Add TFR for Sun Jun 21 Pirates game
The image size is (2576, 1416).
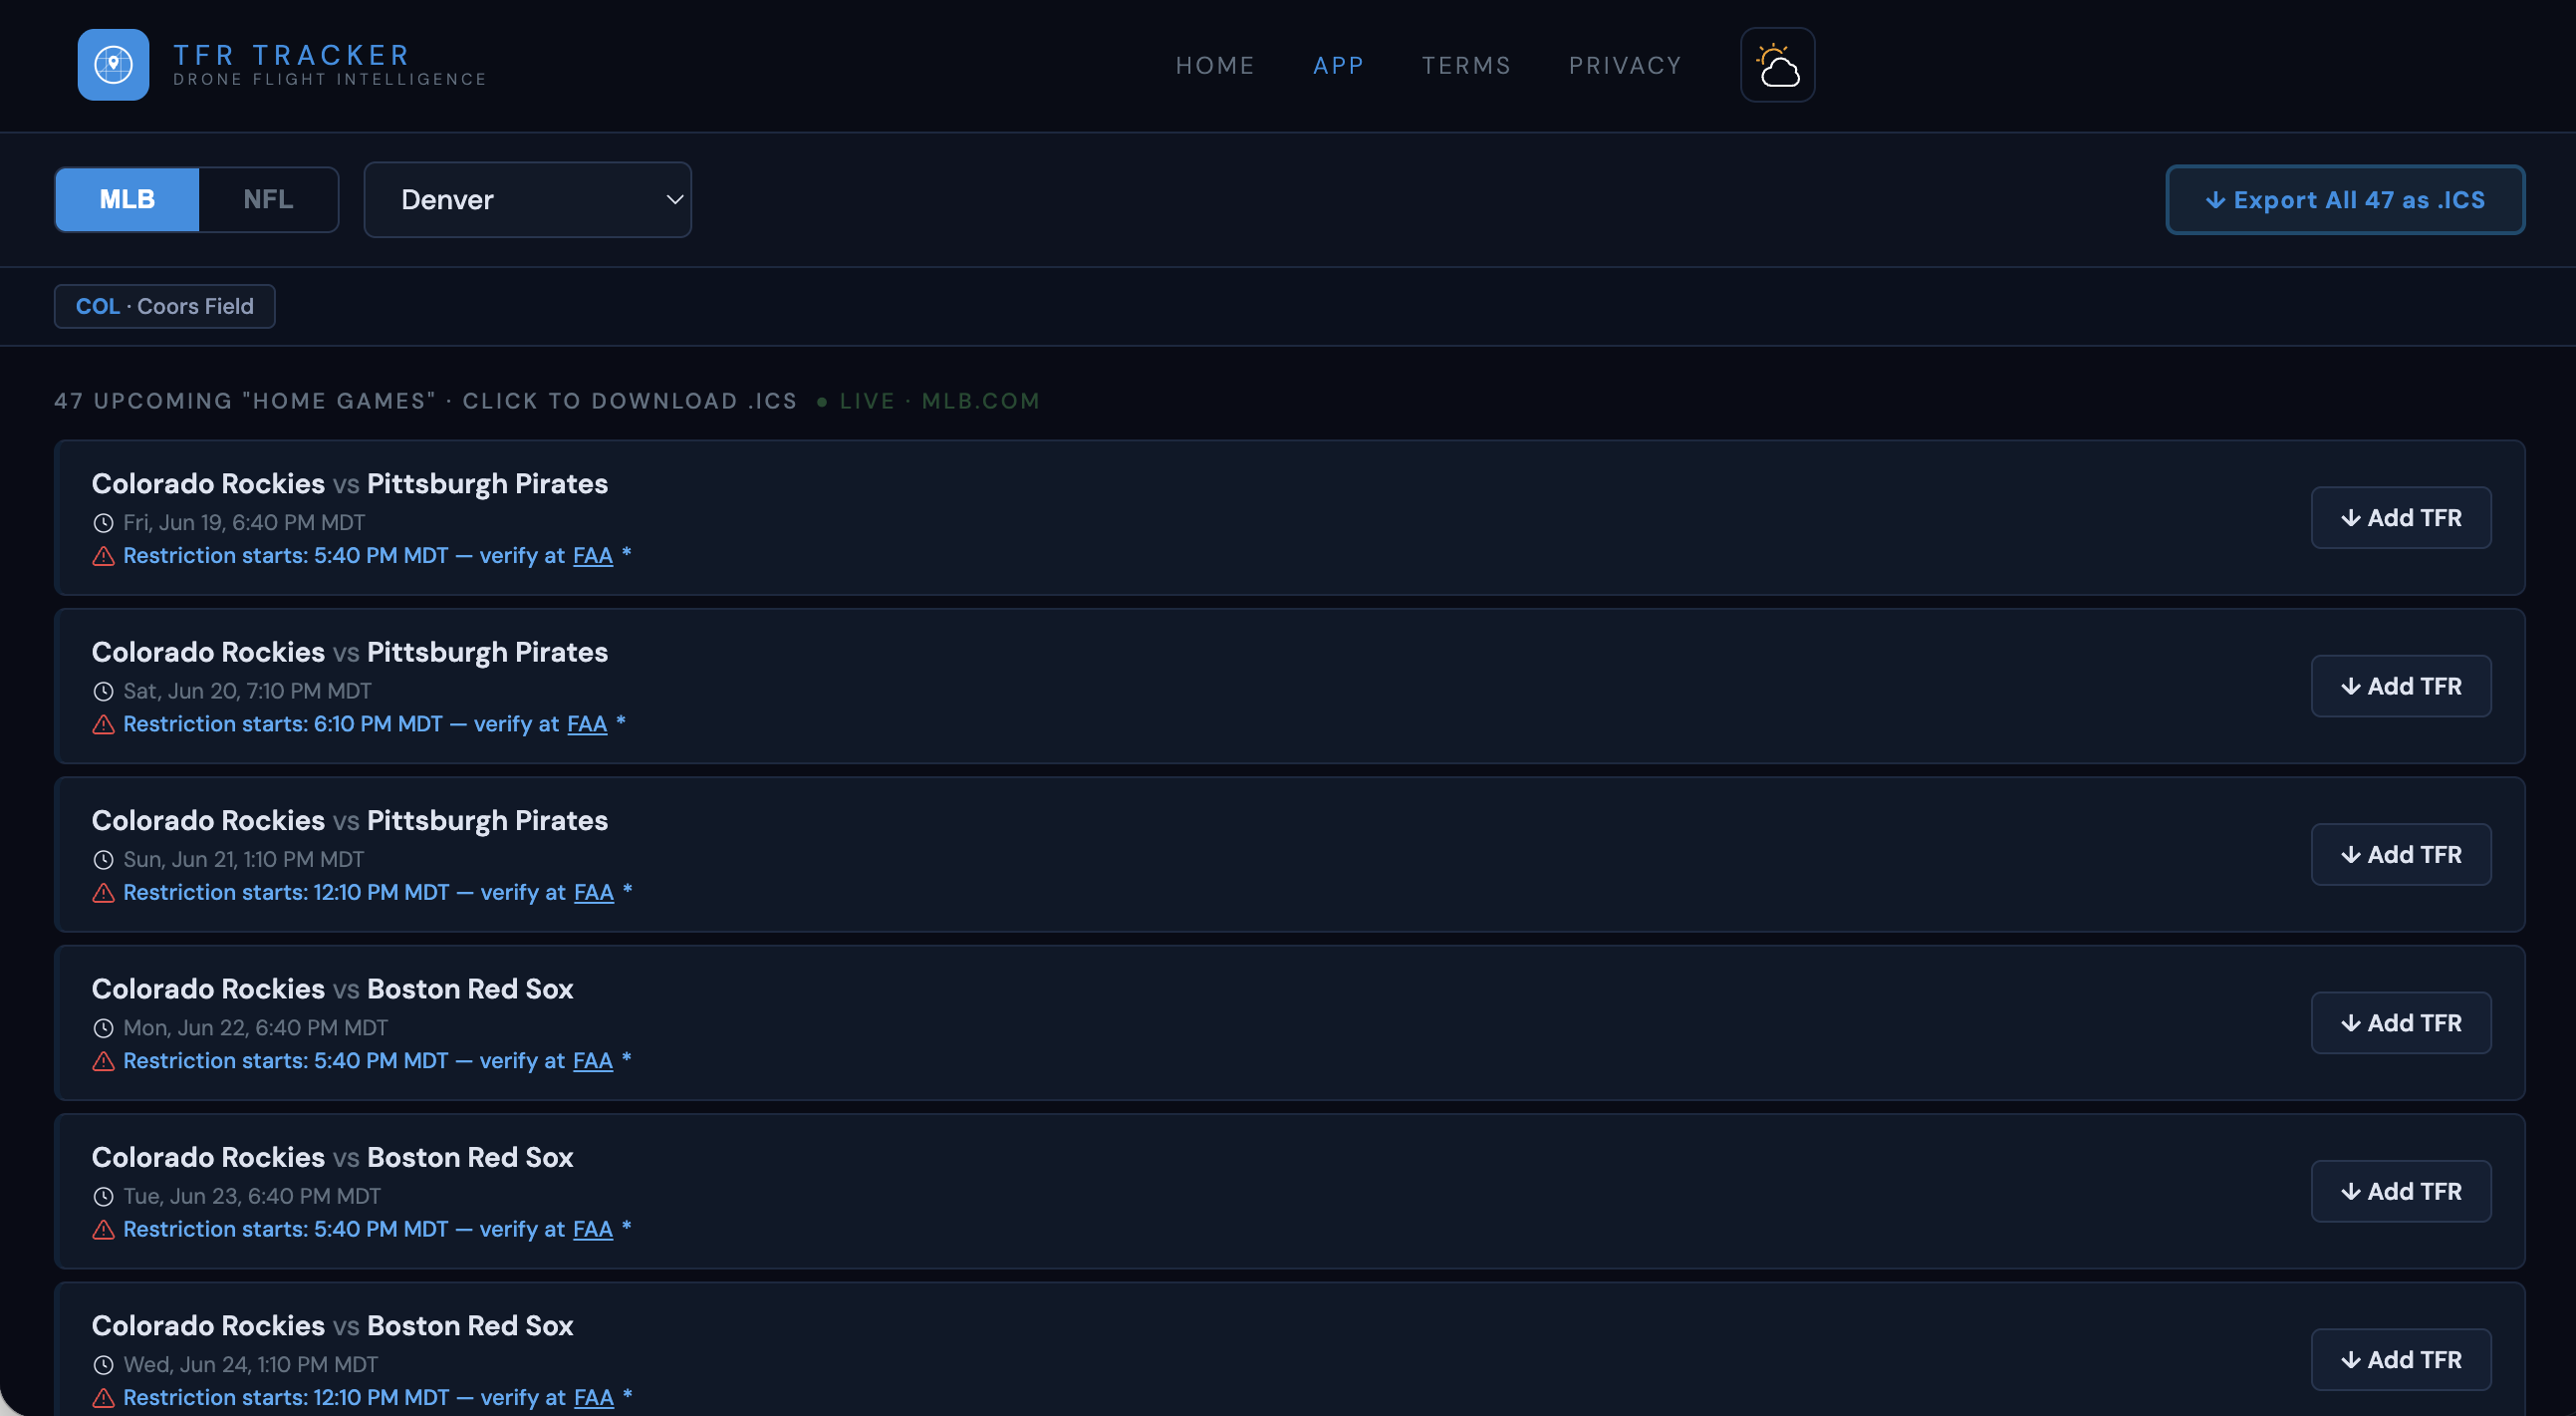click(x=2400, y=855)
